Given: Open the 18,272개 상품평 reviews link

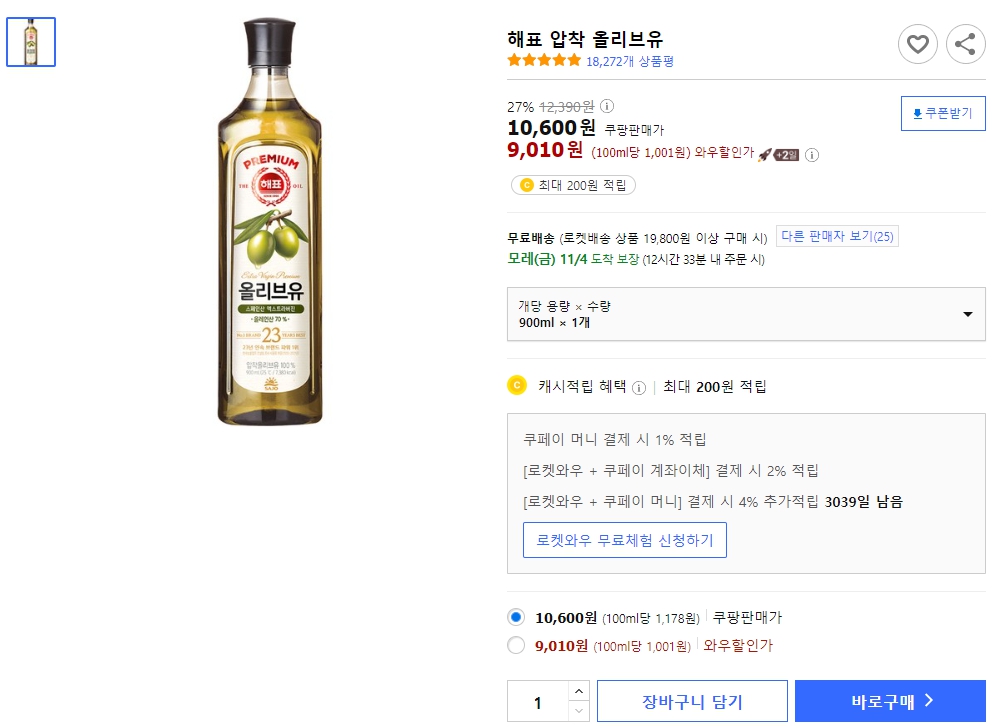Looking at the screenshot, I should pyautogui.click(x=629, y=61).
